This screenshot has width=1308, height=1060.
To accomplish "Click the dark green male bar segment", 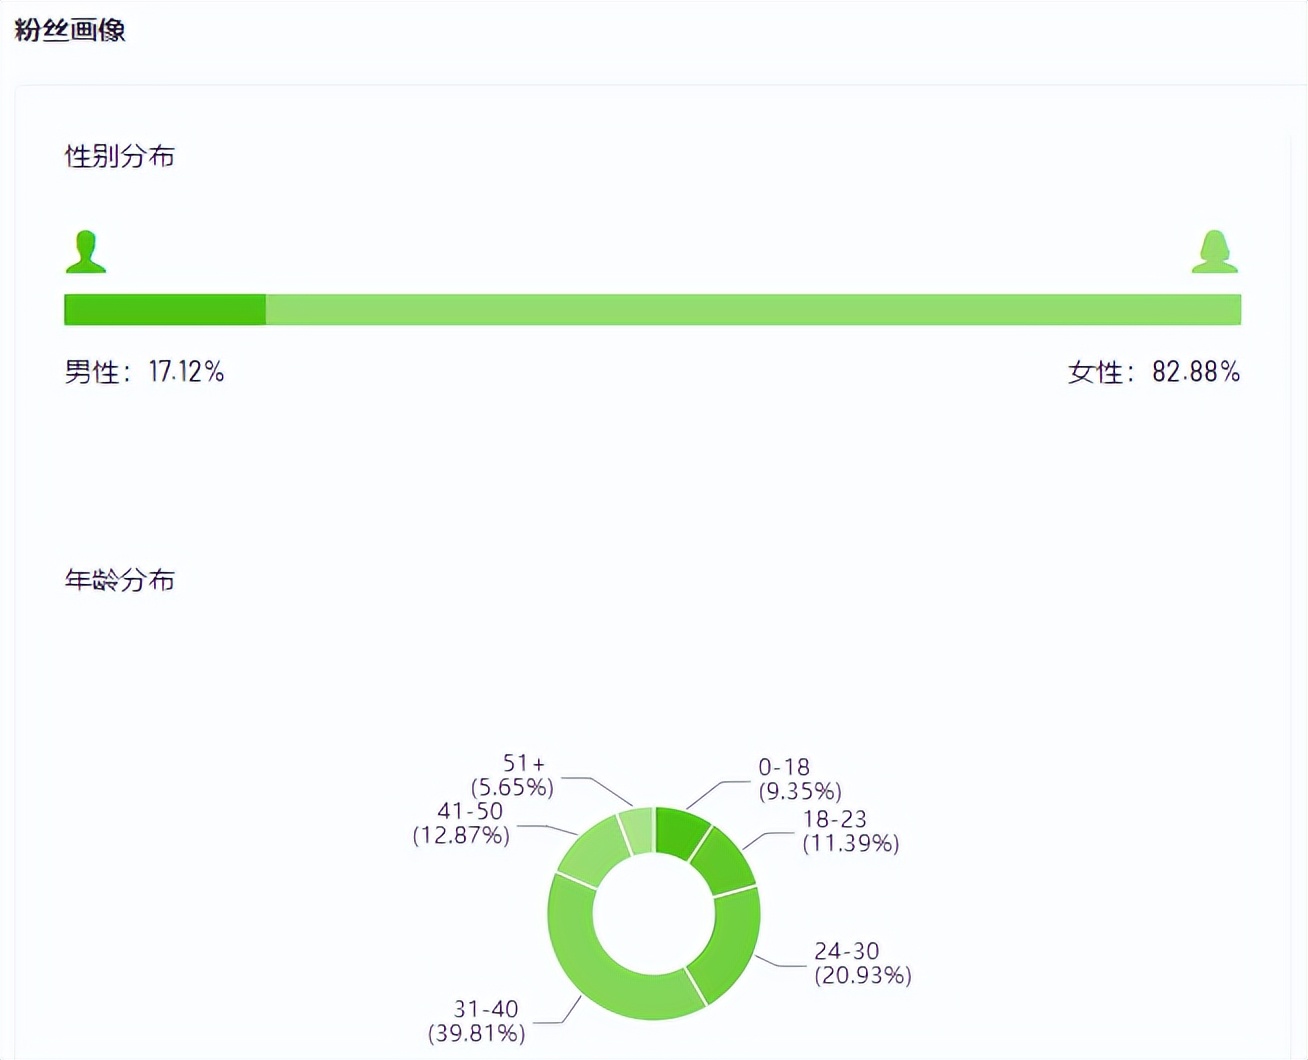I will (165, 310).
